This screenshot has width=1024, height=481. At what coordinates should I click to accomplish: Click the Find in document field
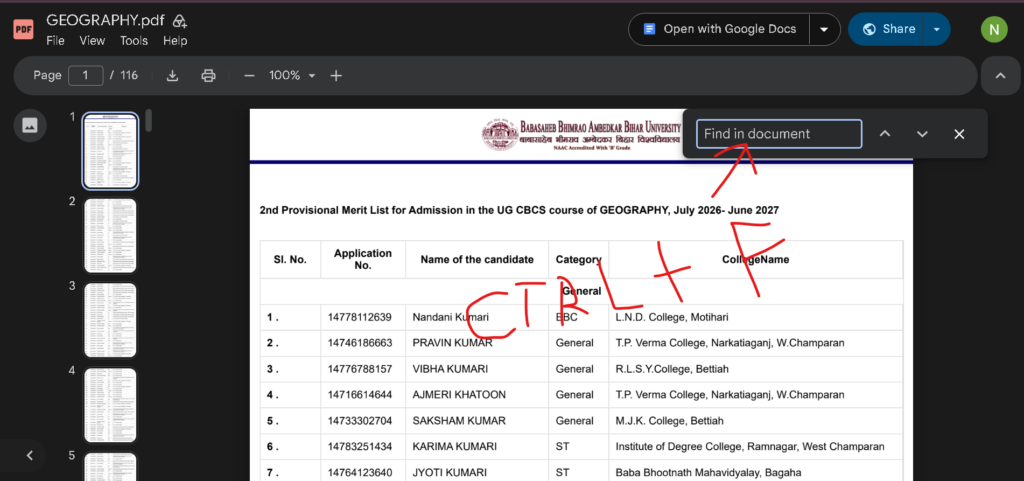(x=778, y=134)
